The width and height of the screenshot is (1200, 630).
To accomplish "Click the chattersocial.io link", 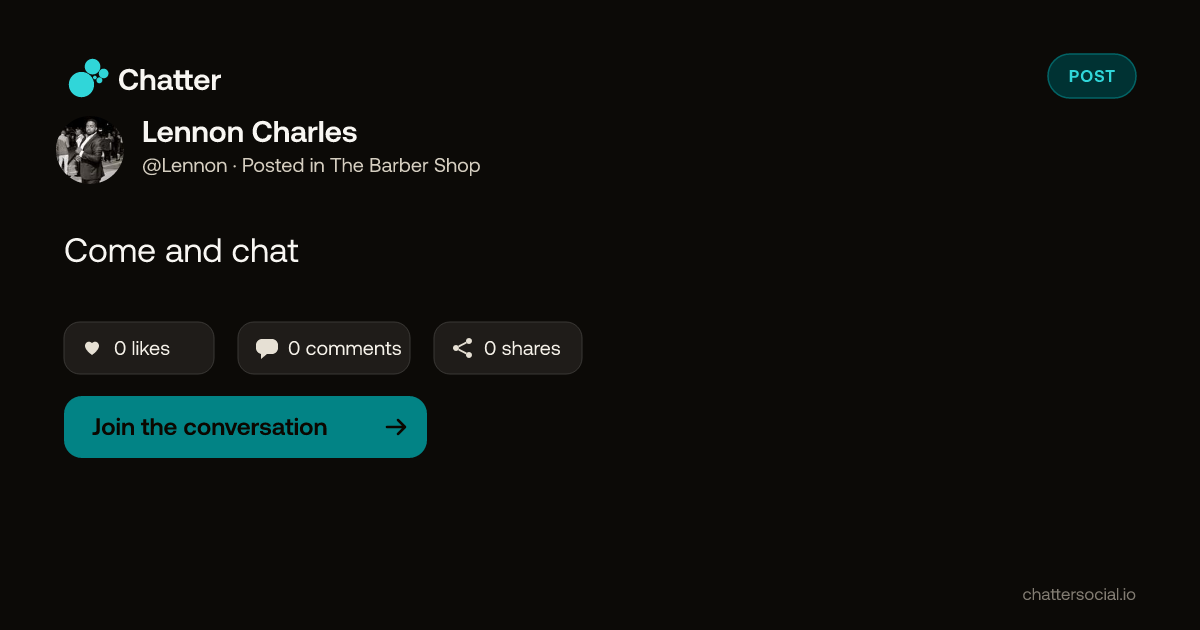I will pyautogui.click(x=1079, y=594).
